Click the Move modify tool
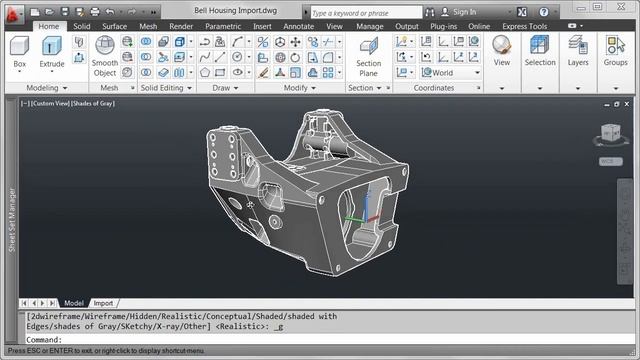 pyautogui.click(x=295, y=42)
